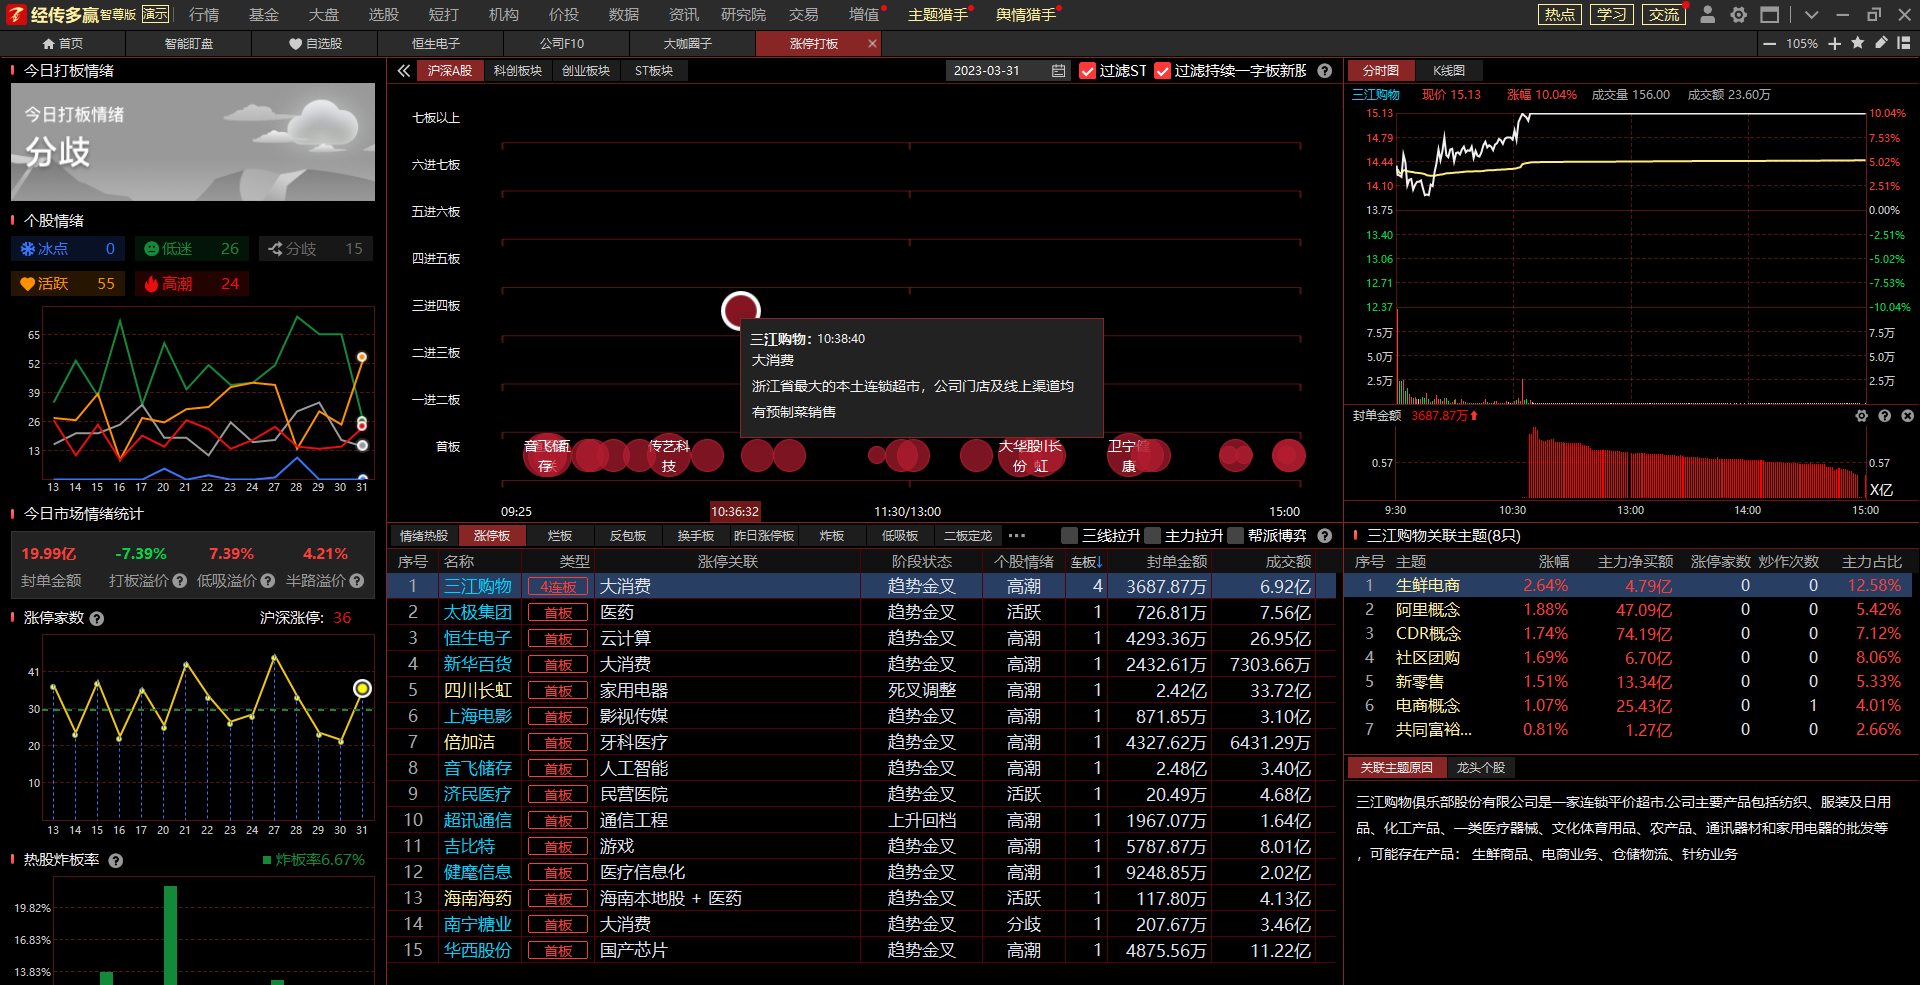Zoom in with the plus icon
The image size is (1920, 985).
[1834, 43]
